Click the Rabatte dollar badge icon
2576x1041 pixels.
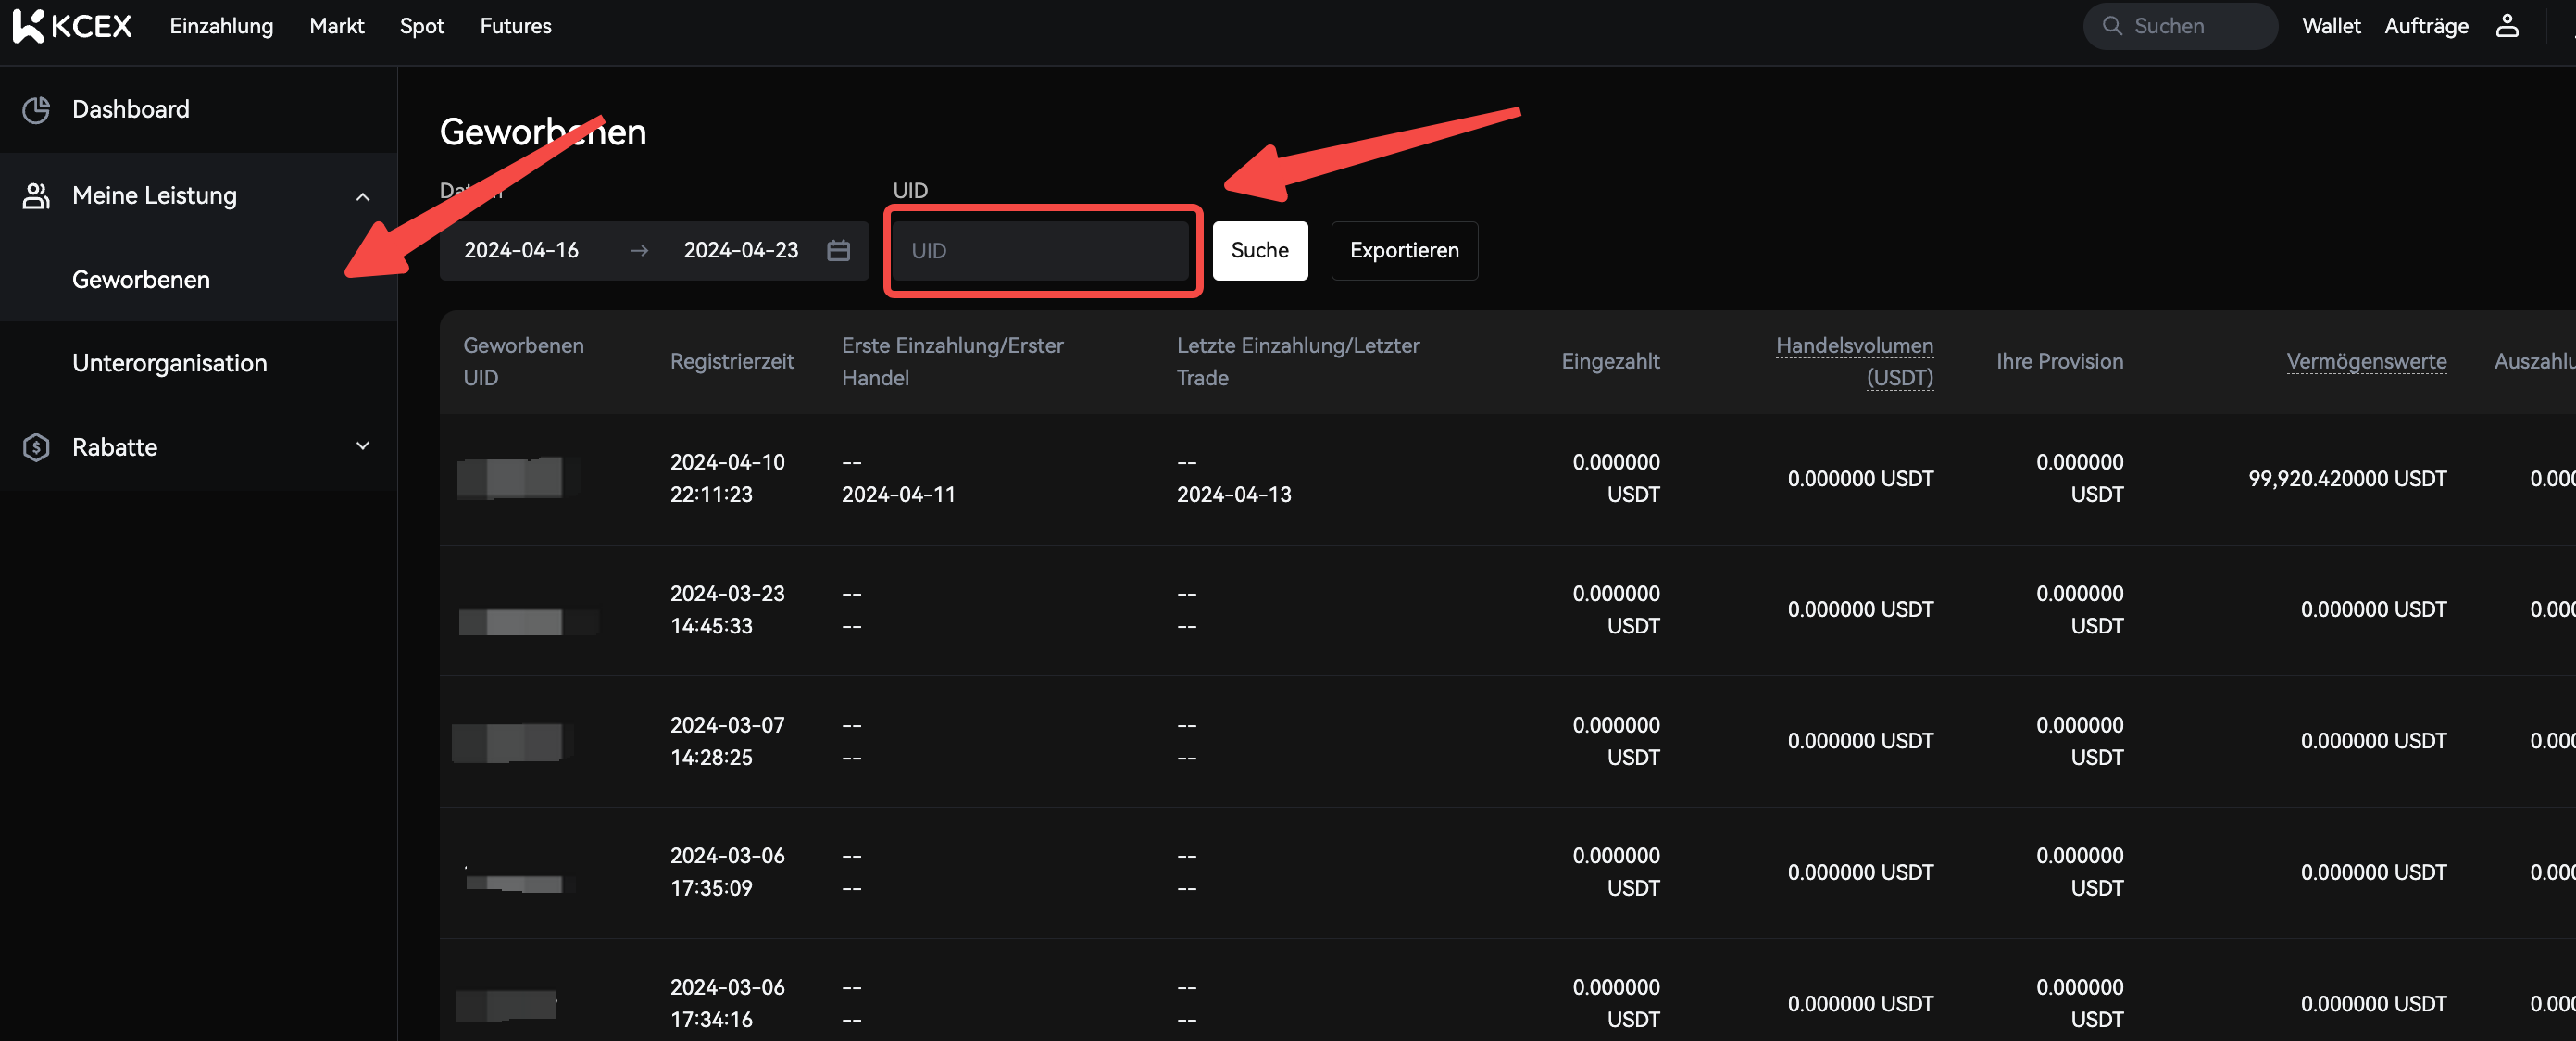click(36, 447)
